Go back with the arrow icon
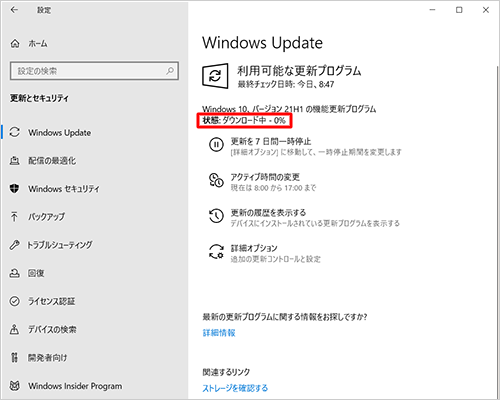This screenshot has width=500, height=400. (x=14, y=10)
